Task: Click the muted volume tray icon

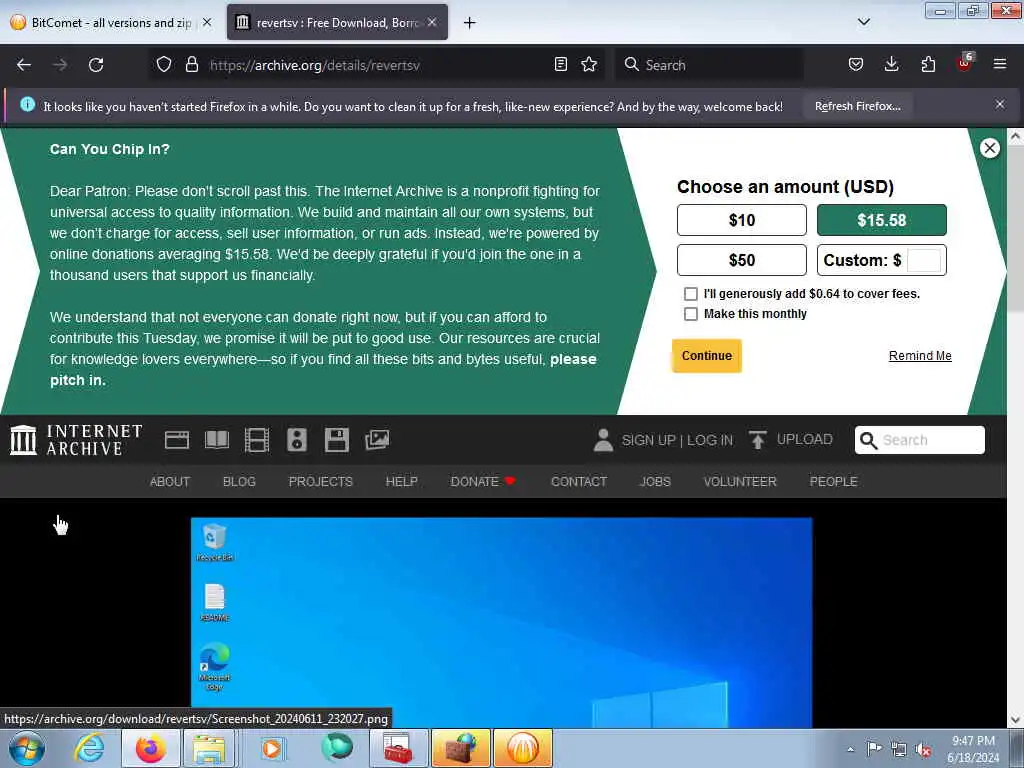Action: coord(922,749)
